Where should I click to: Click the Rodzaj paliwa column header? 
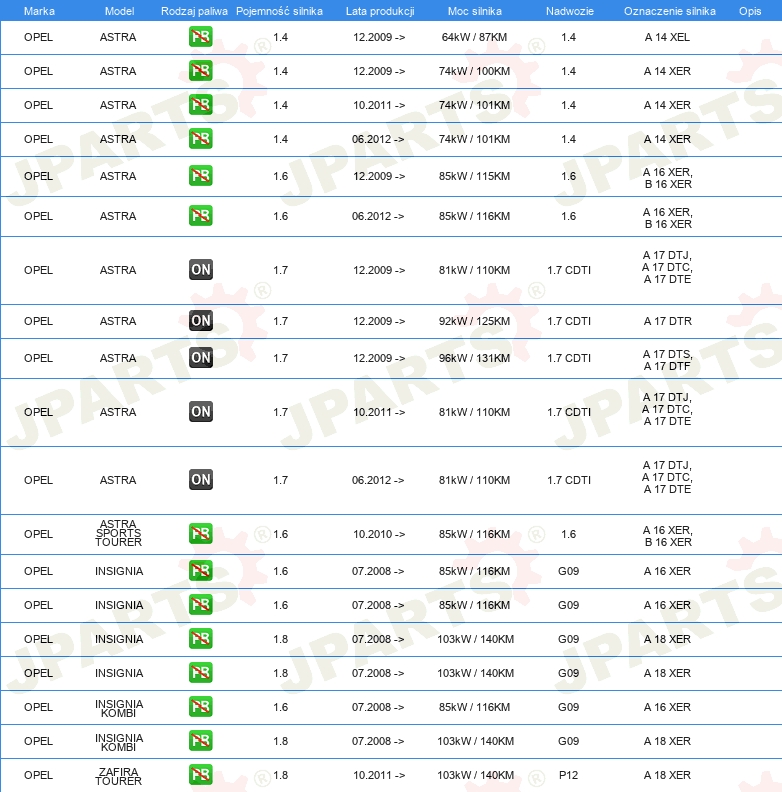tap(194, 11)
